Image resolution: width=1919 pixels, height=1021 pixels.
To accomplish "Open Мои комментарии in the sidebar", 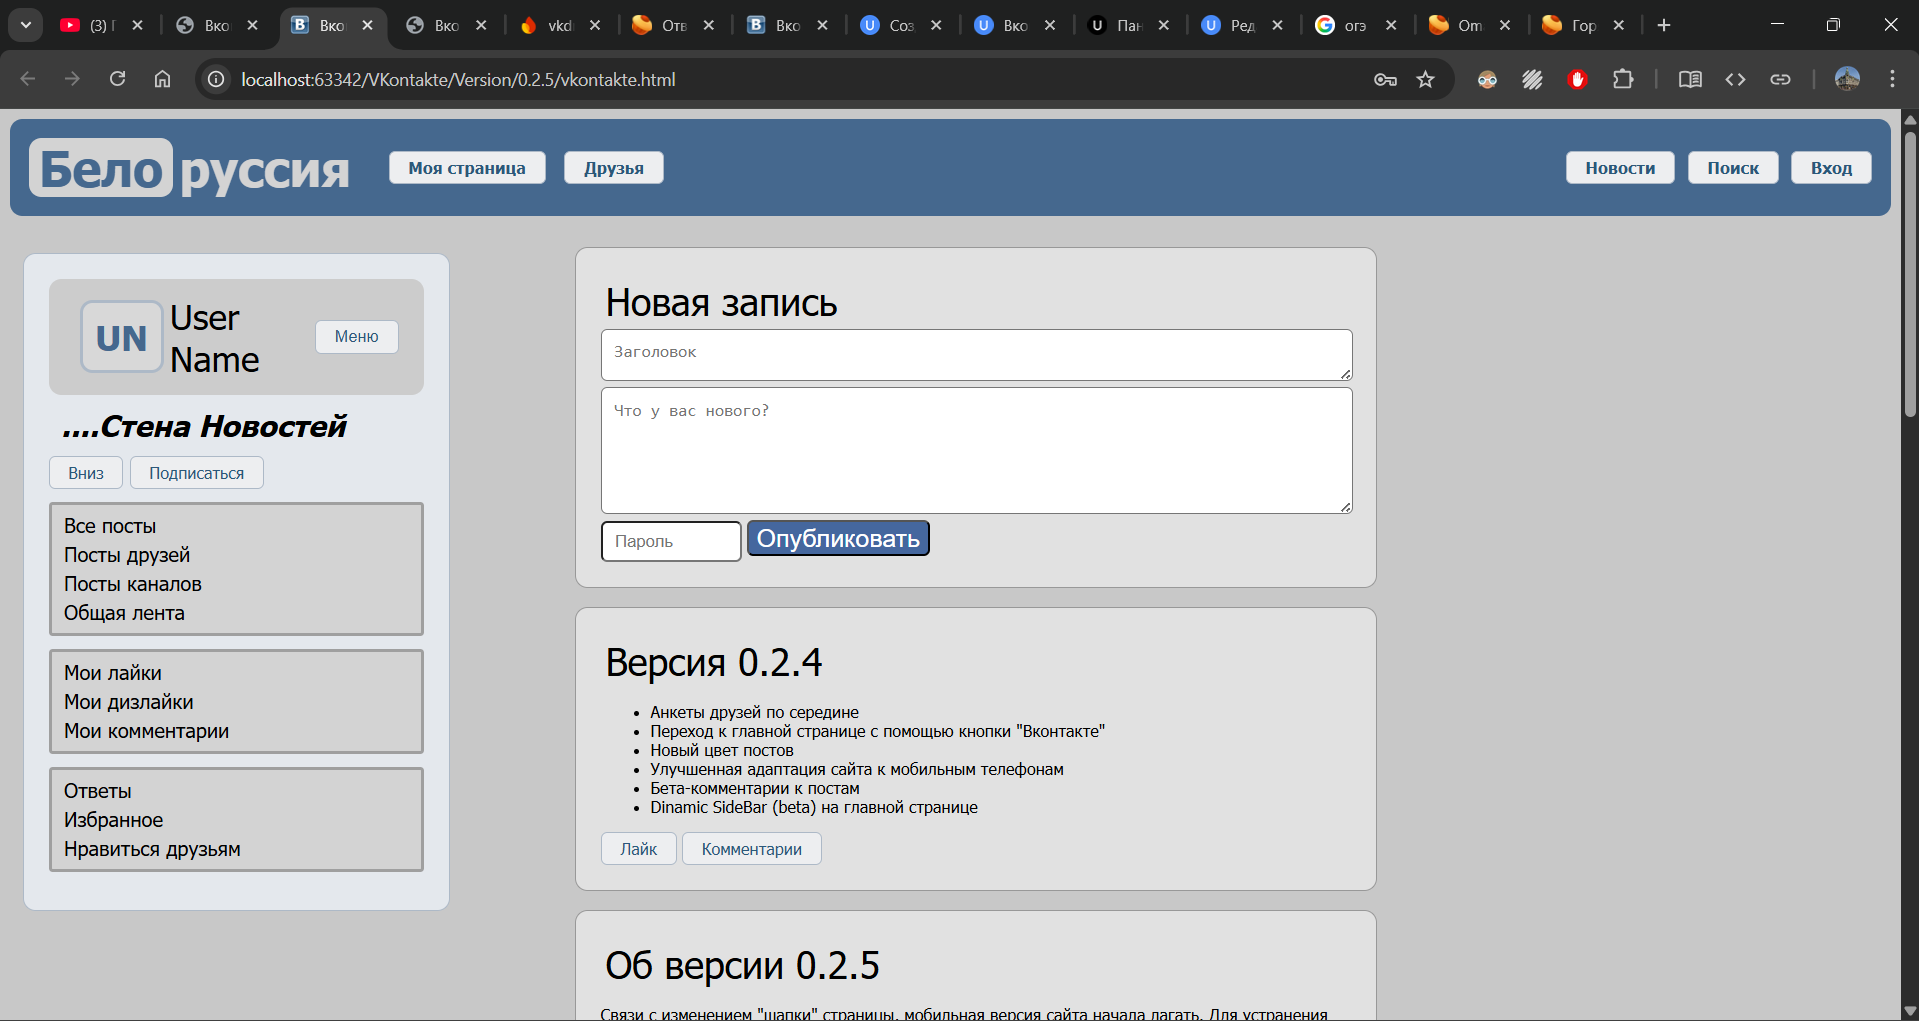I will [x=147, y=731].
